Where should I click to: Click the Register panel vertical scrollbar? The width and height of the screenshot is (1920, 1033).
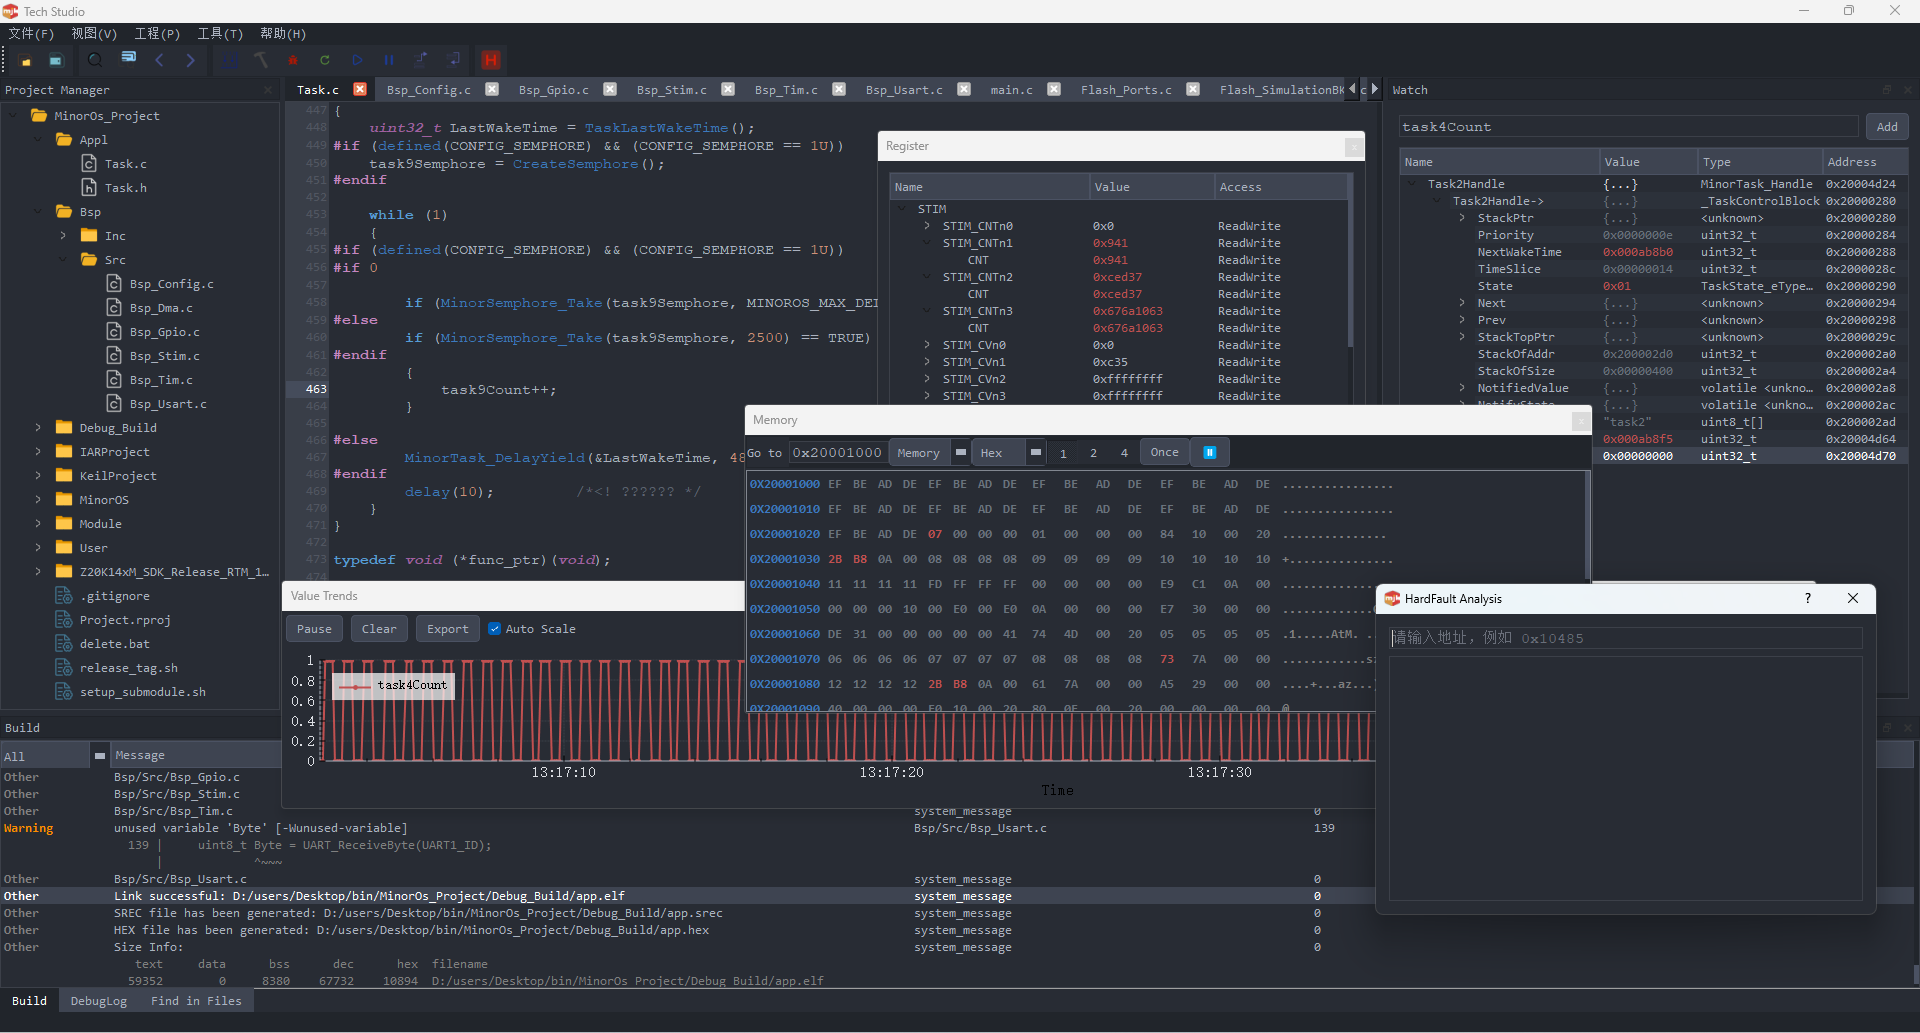(x=1350, y=262)
